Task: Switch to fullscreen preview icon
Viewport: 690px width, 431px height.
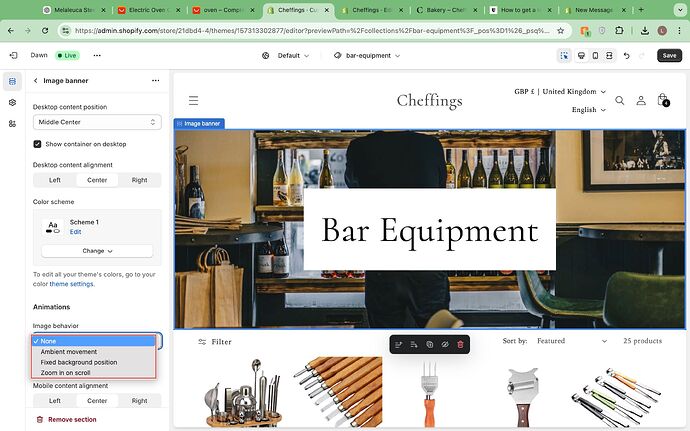Action: [x=609, y=55]
